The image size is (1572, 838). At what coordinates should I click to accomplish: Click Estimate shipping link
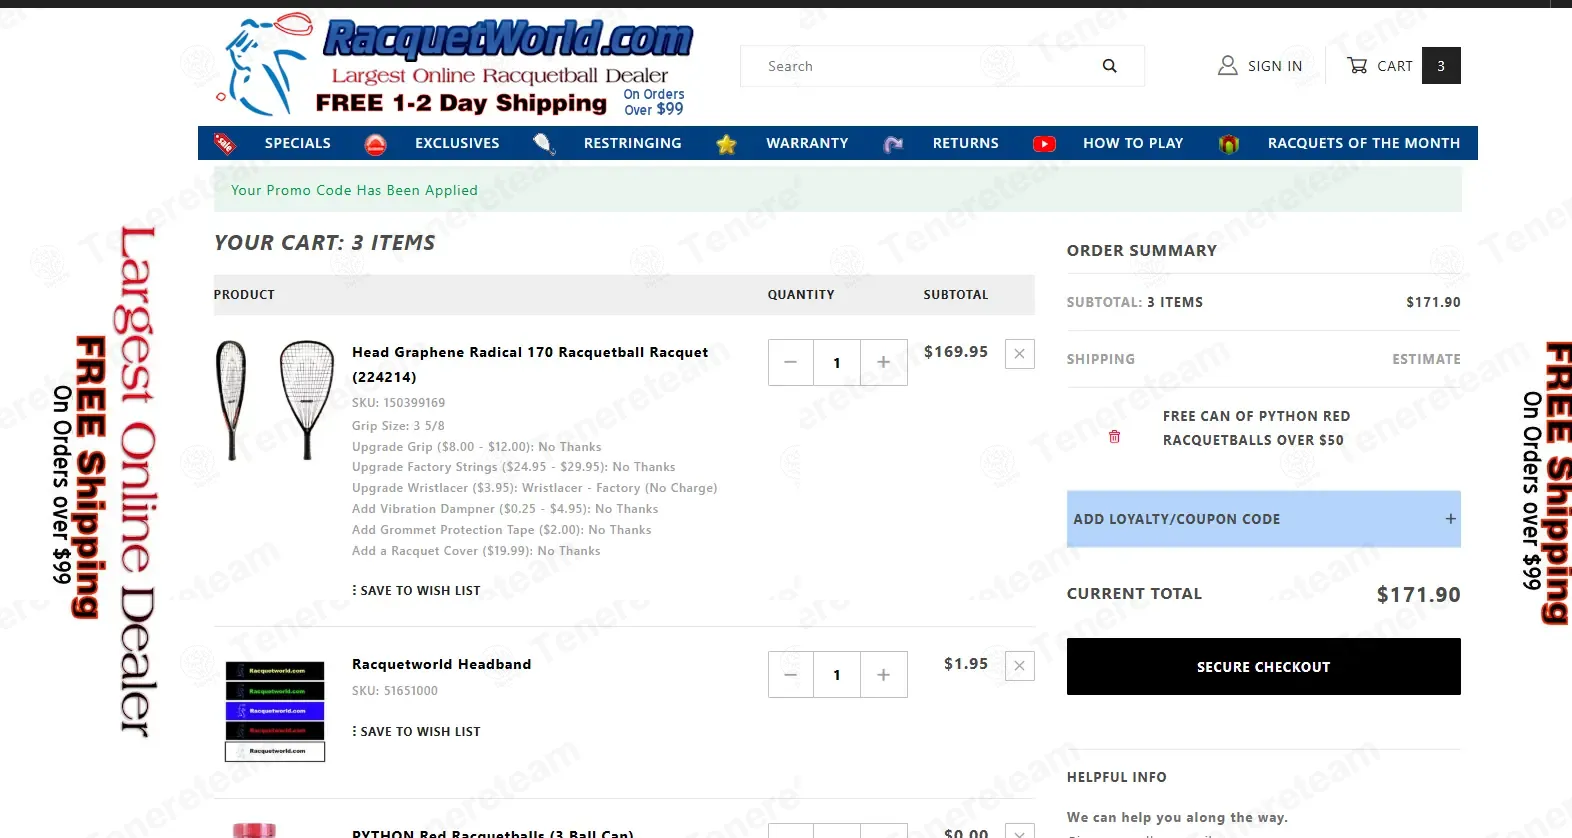pyautogui.click(x=1426, y=359)
